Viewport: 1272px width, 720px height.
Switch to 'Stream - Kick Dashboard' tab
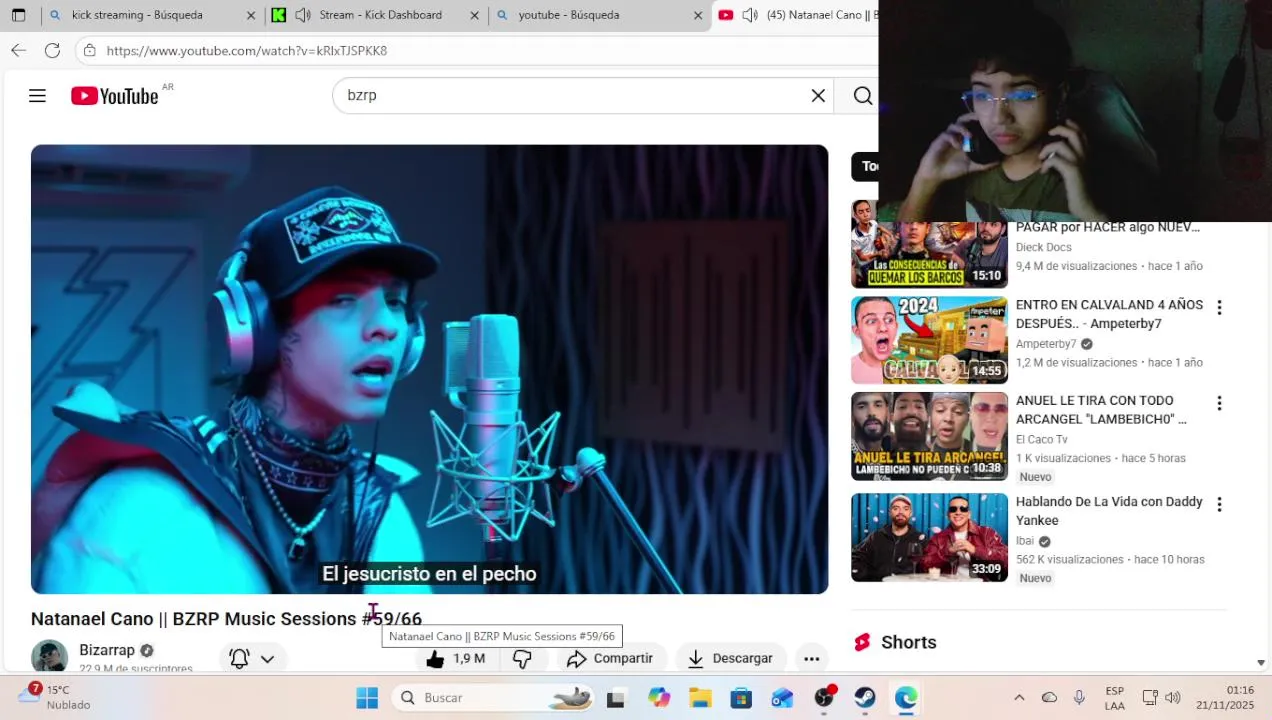(380, 15)
